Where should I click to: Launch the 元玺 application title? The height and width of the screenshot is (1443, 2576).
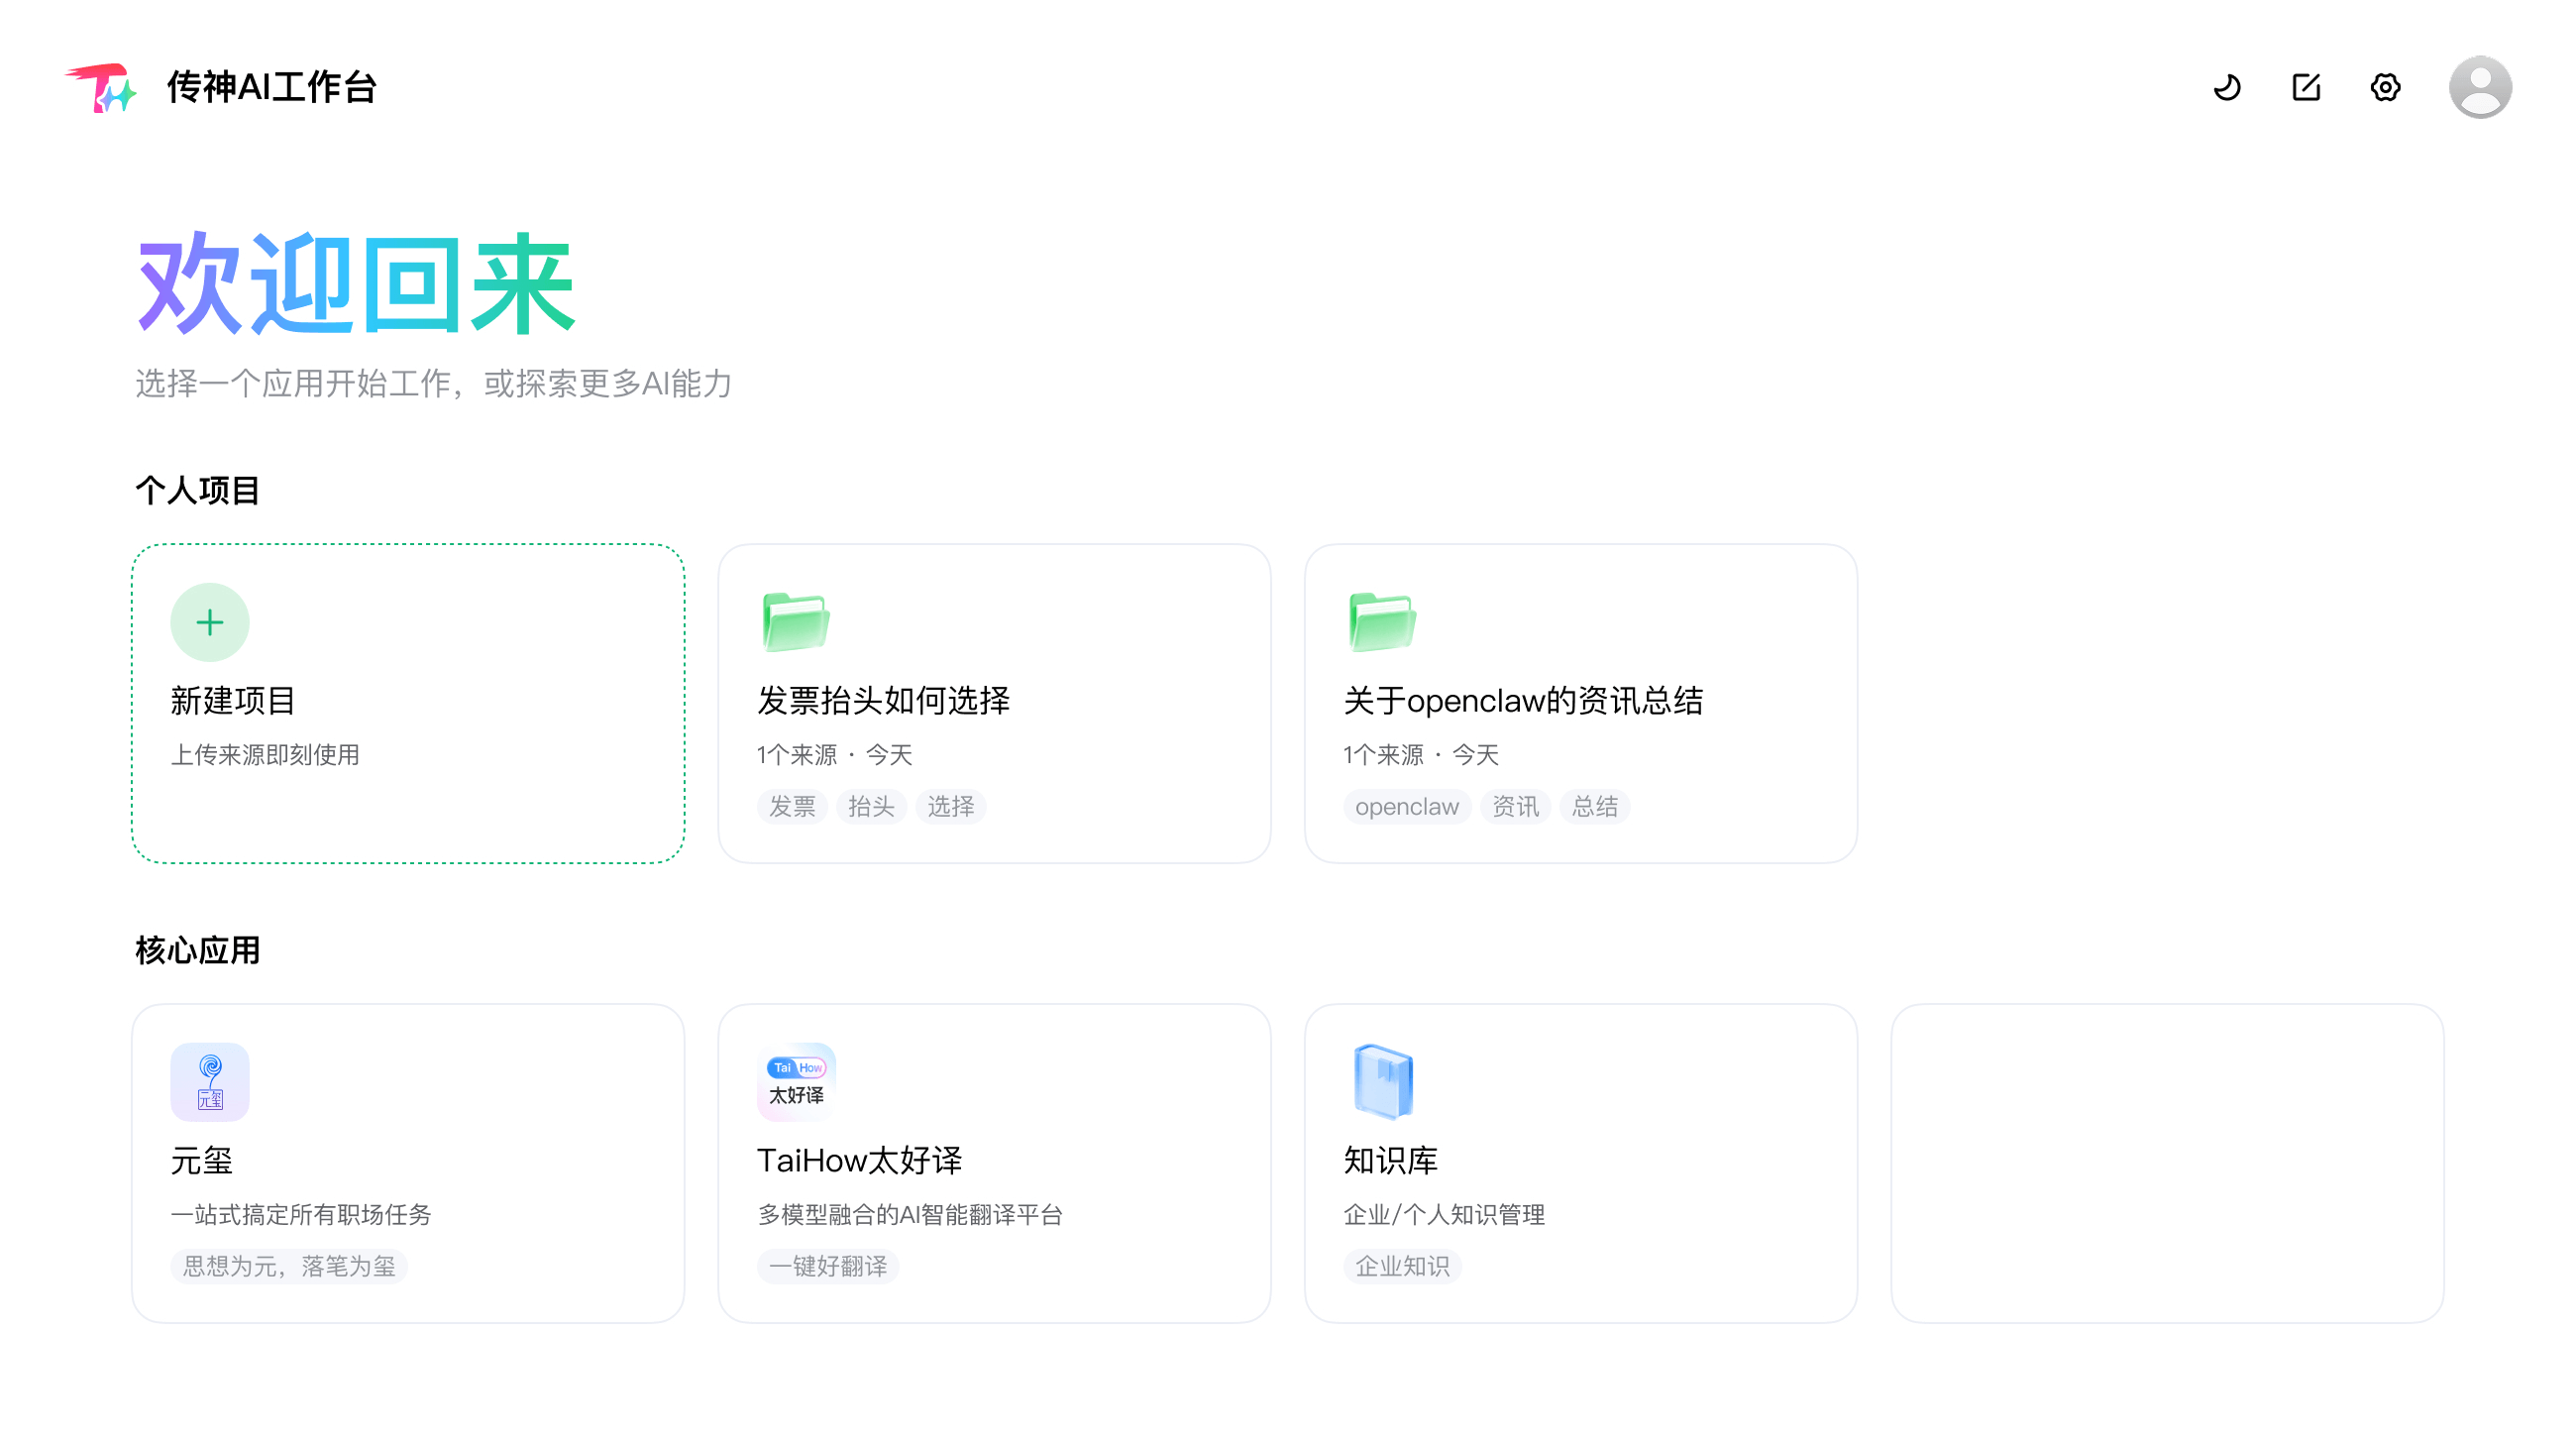pos(201,1161)
